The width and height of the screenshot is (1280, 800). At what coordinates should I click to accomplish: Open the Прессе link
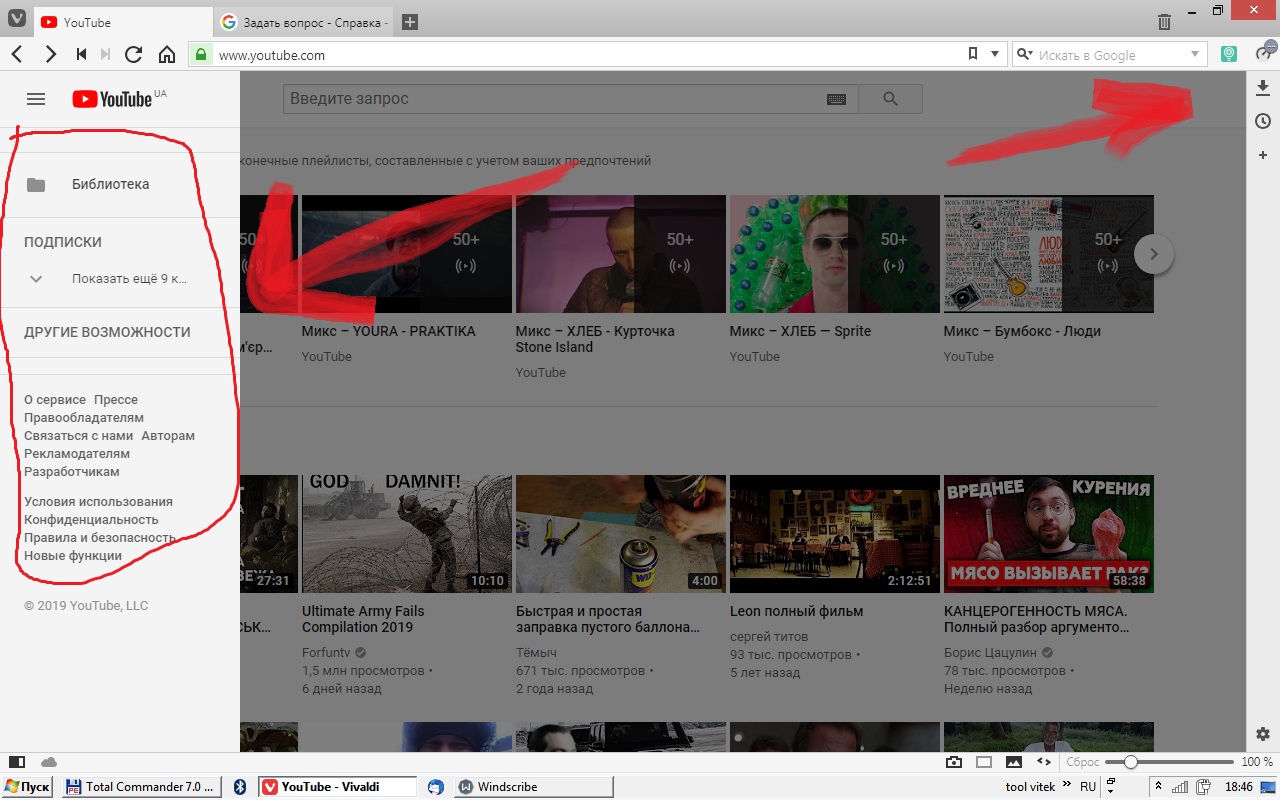click(x=116, y=400)
